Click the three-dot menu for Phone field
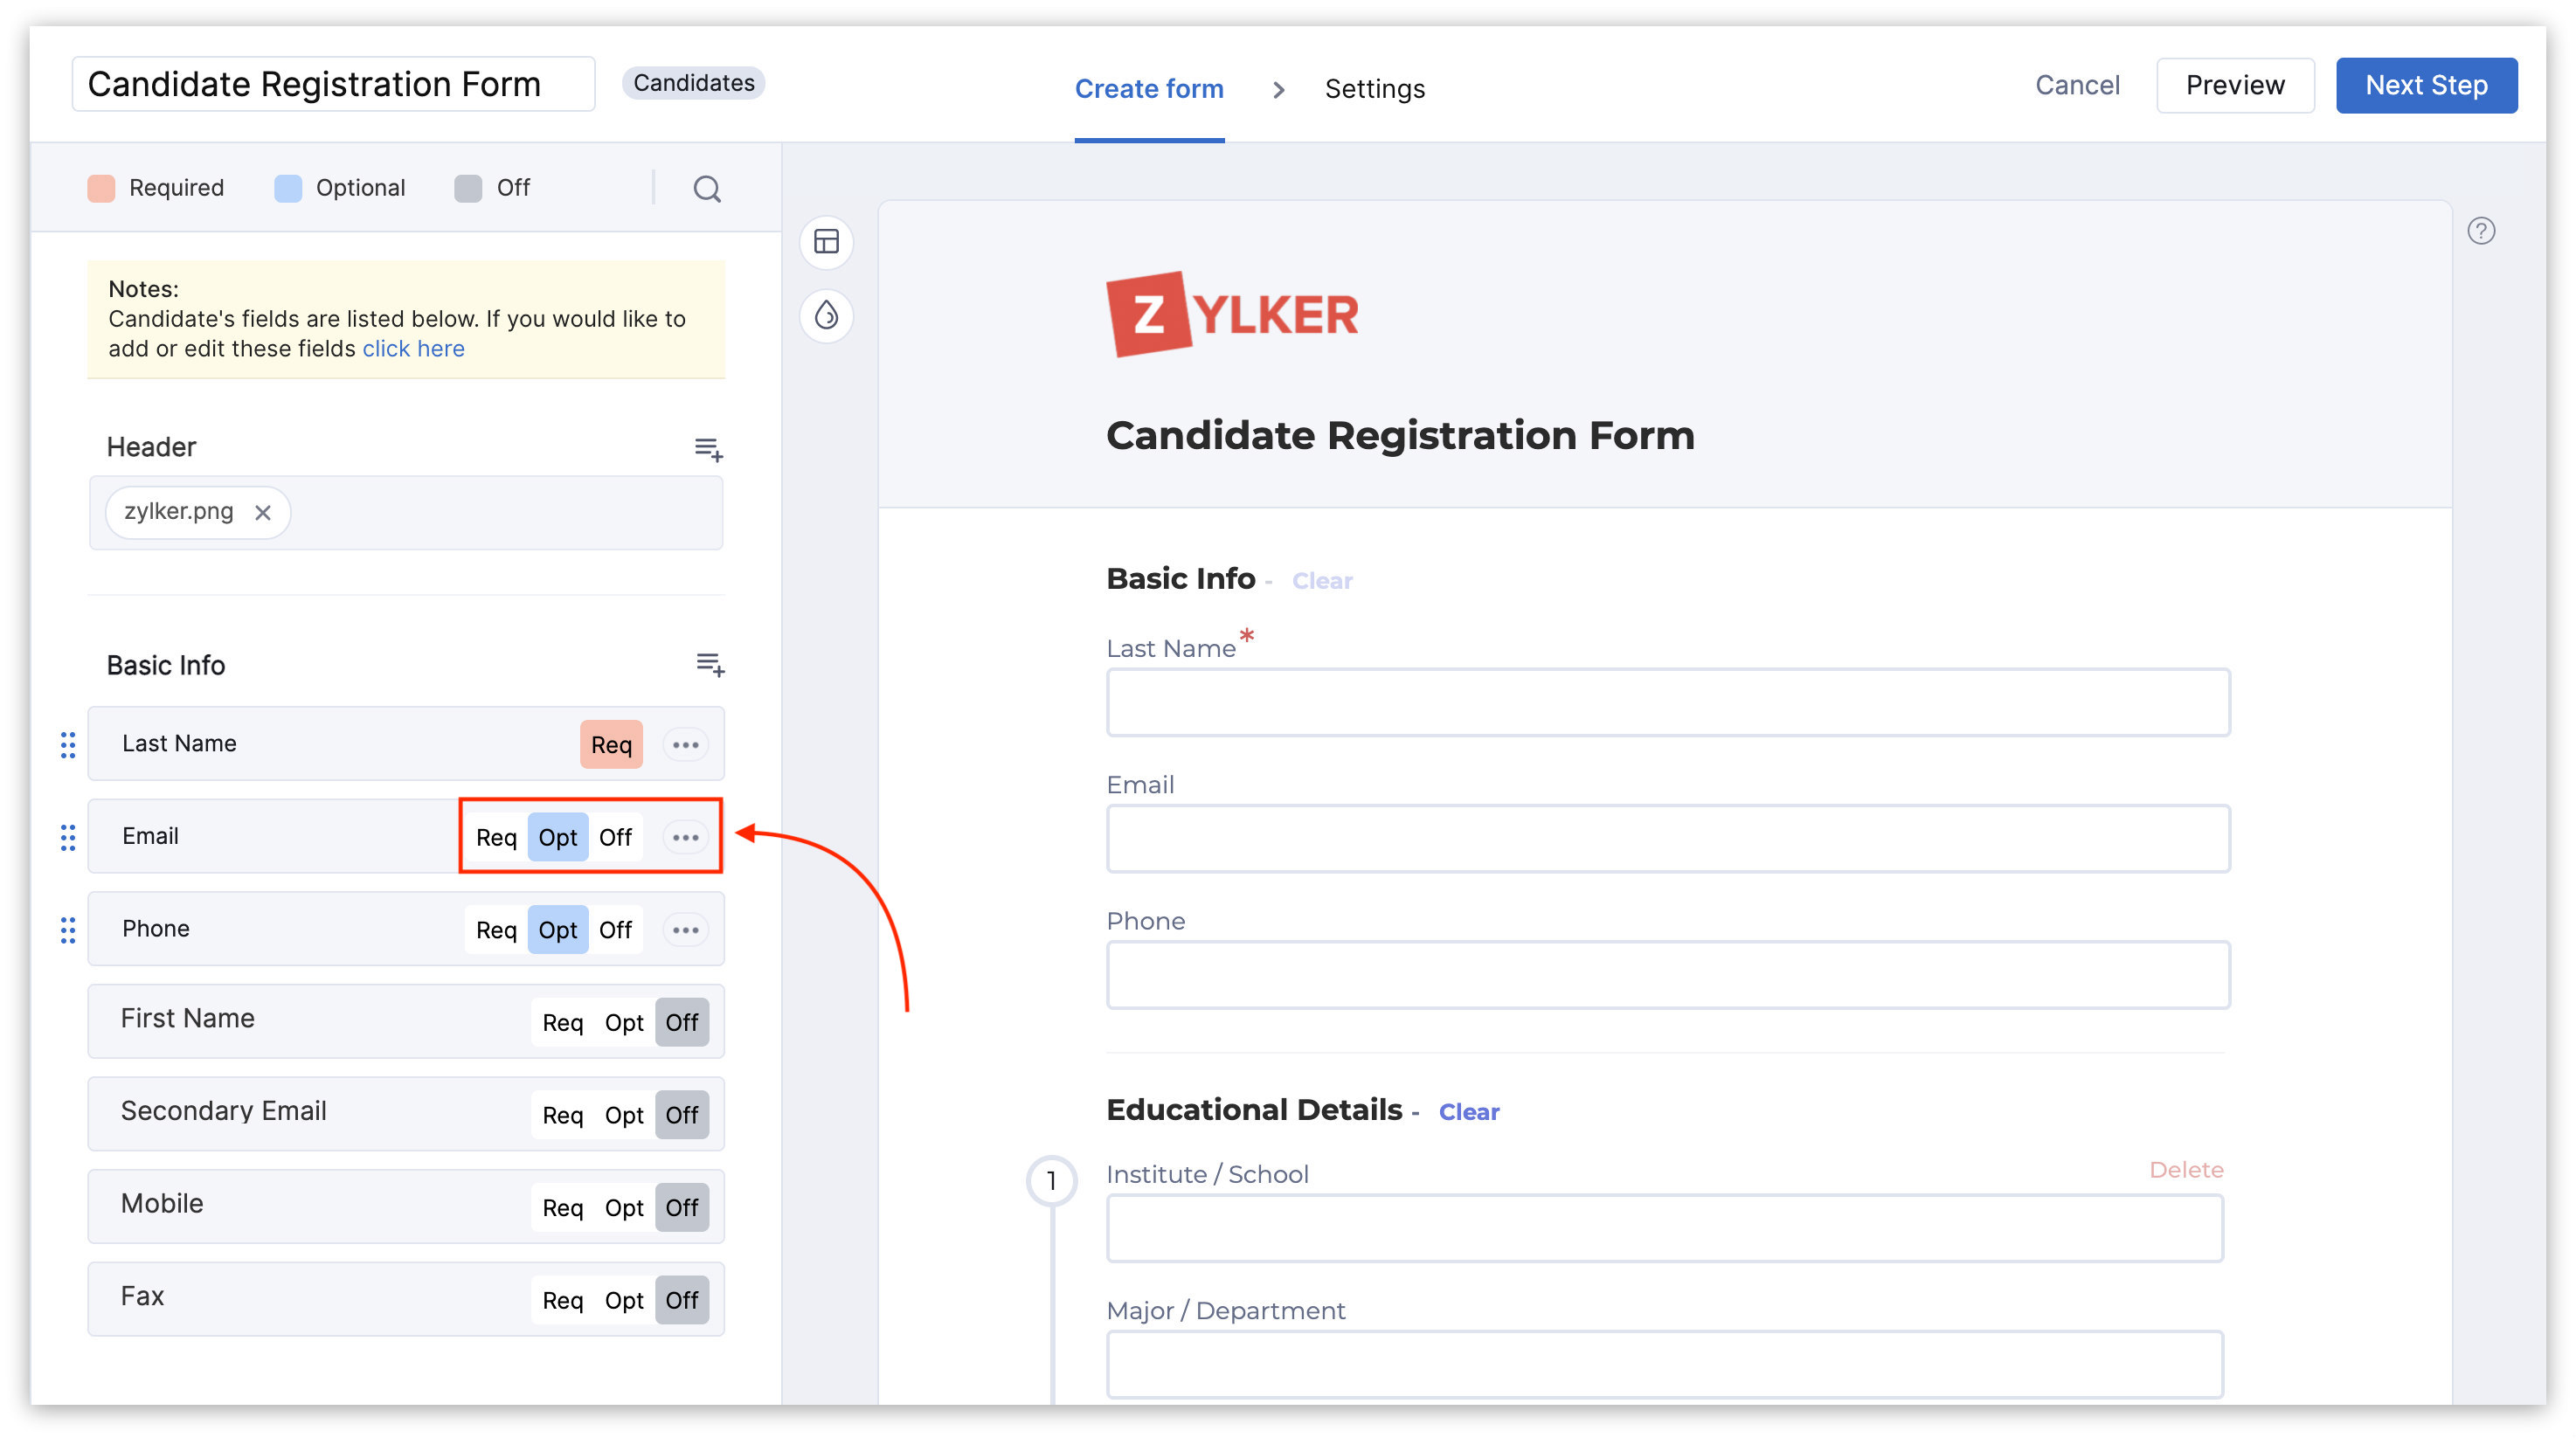This screenshot has height=1438, width=2576. (x=687, y=929)
